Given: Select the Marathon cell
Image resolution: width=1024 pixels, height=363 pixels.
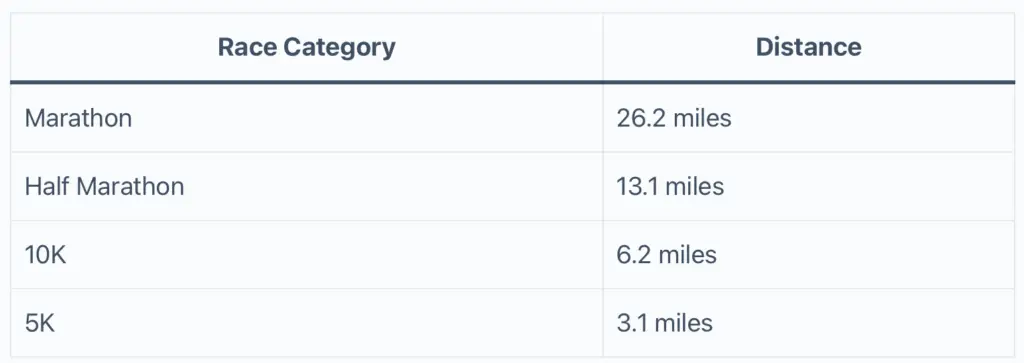Looking at the screenshot, I should pos(306,118).
